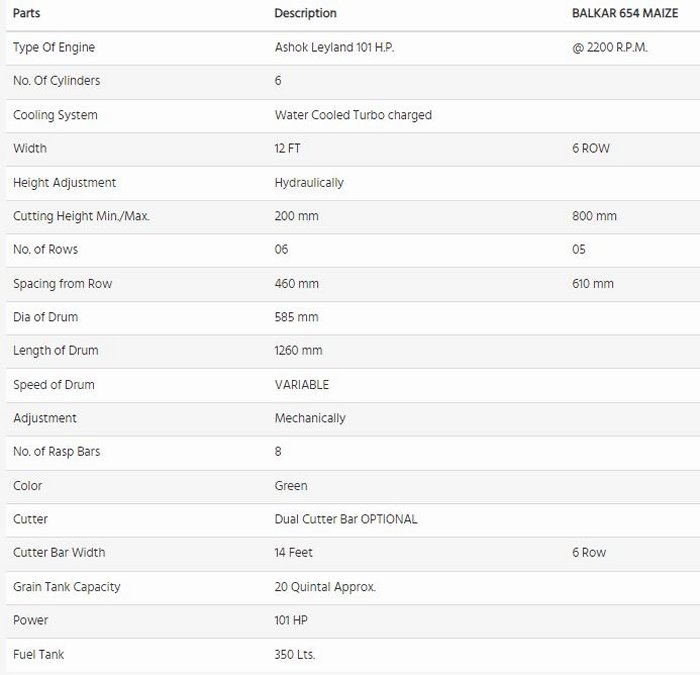
Task: Click the @ 2200 R.P.M. value
Action: tap(610, 47)
